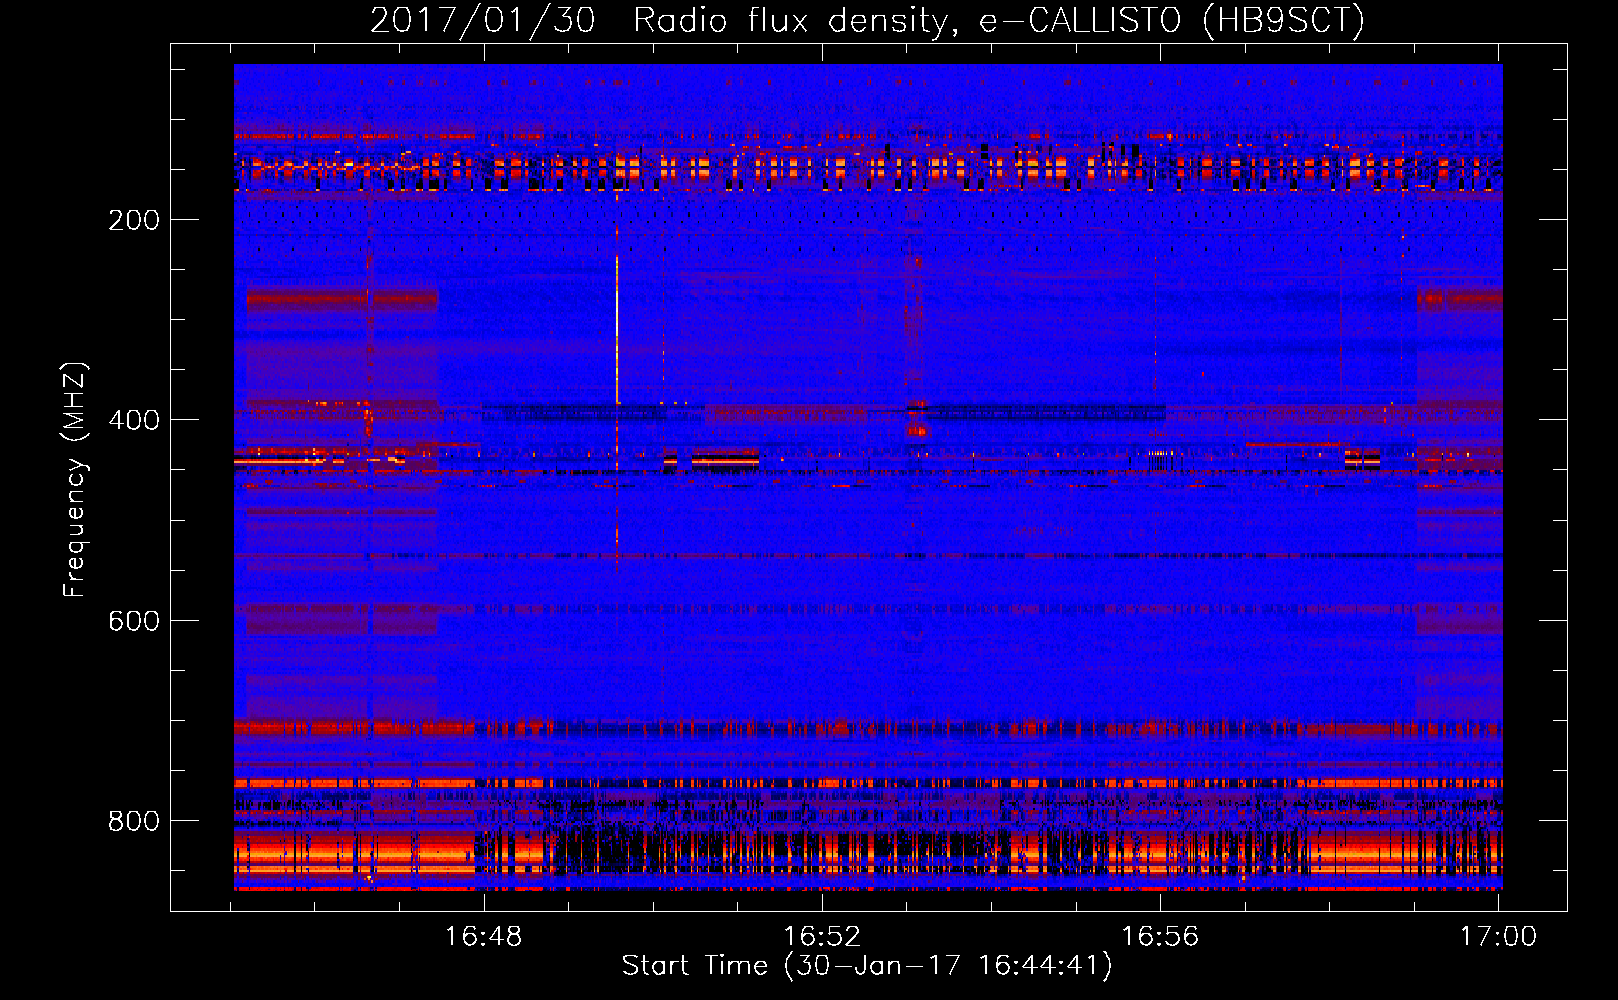Click the 400 frequency tick label

point(134,420)
